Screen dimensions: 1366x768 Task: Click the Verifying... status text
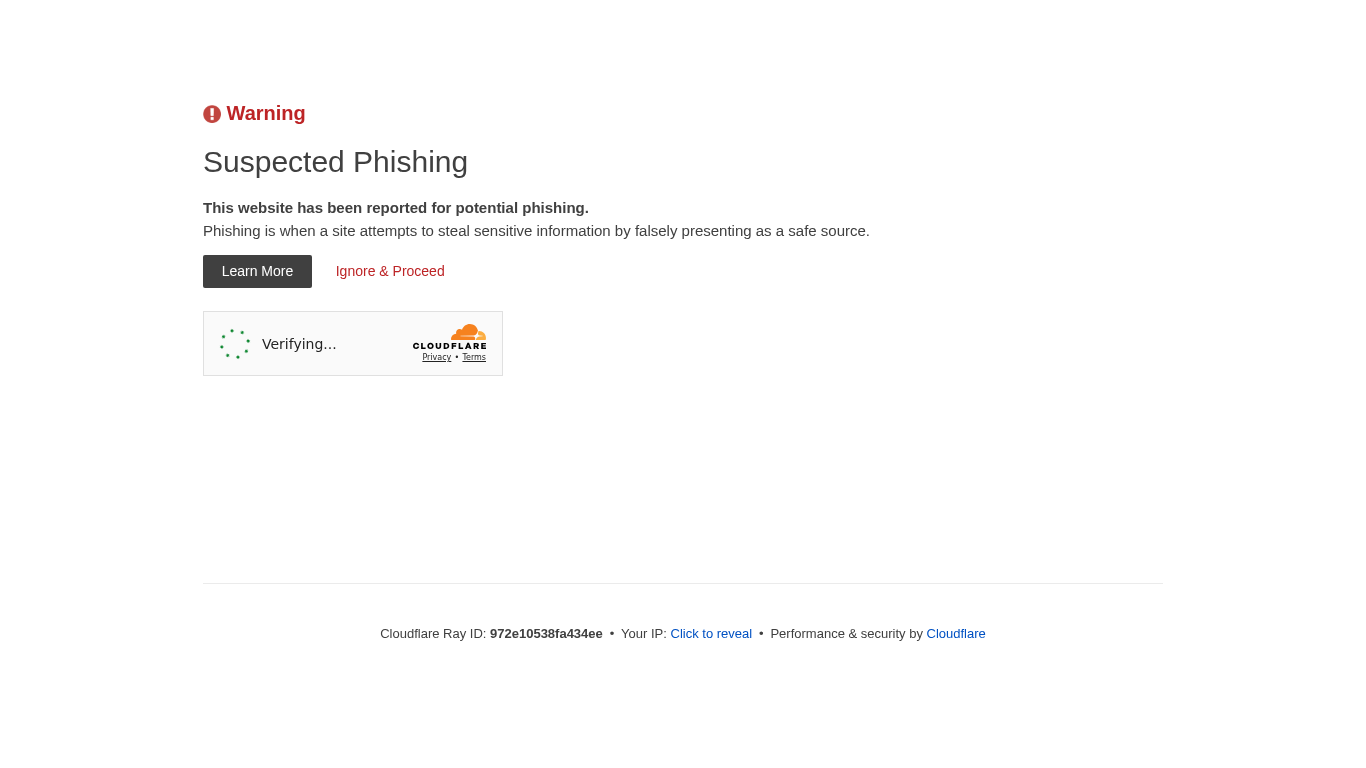299,344
